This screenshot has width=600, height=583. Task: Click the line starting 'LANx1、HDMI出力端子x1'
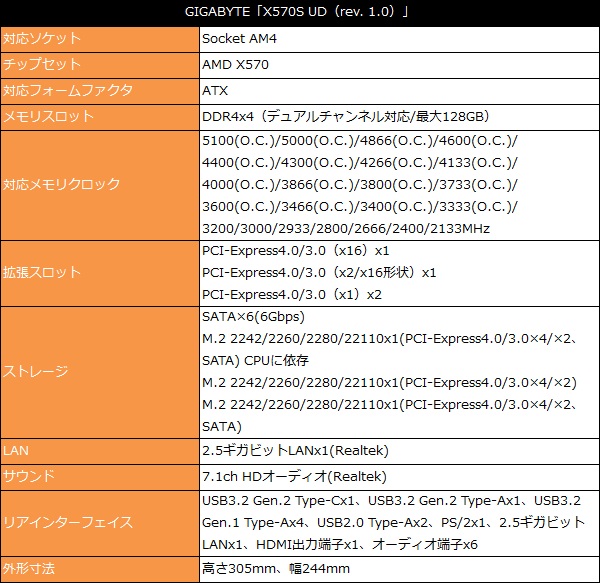(x=340, y=545)
